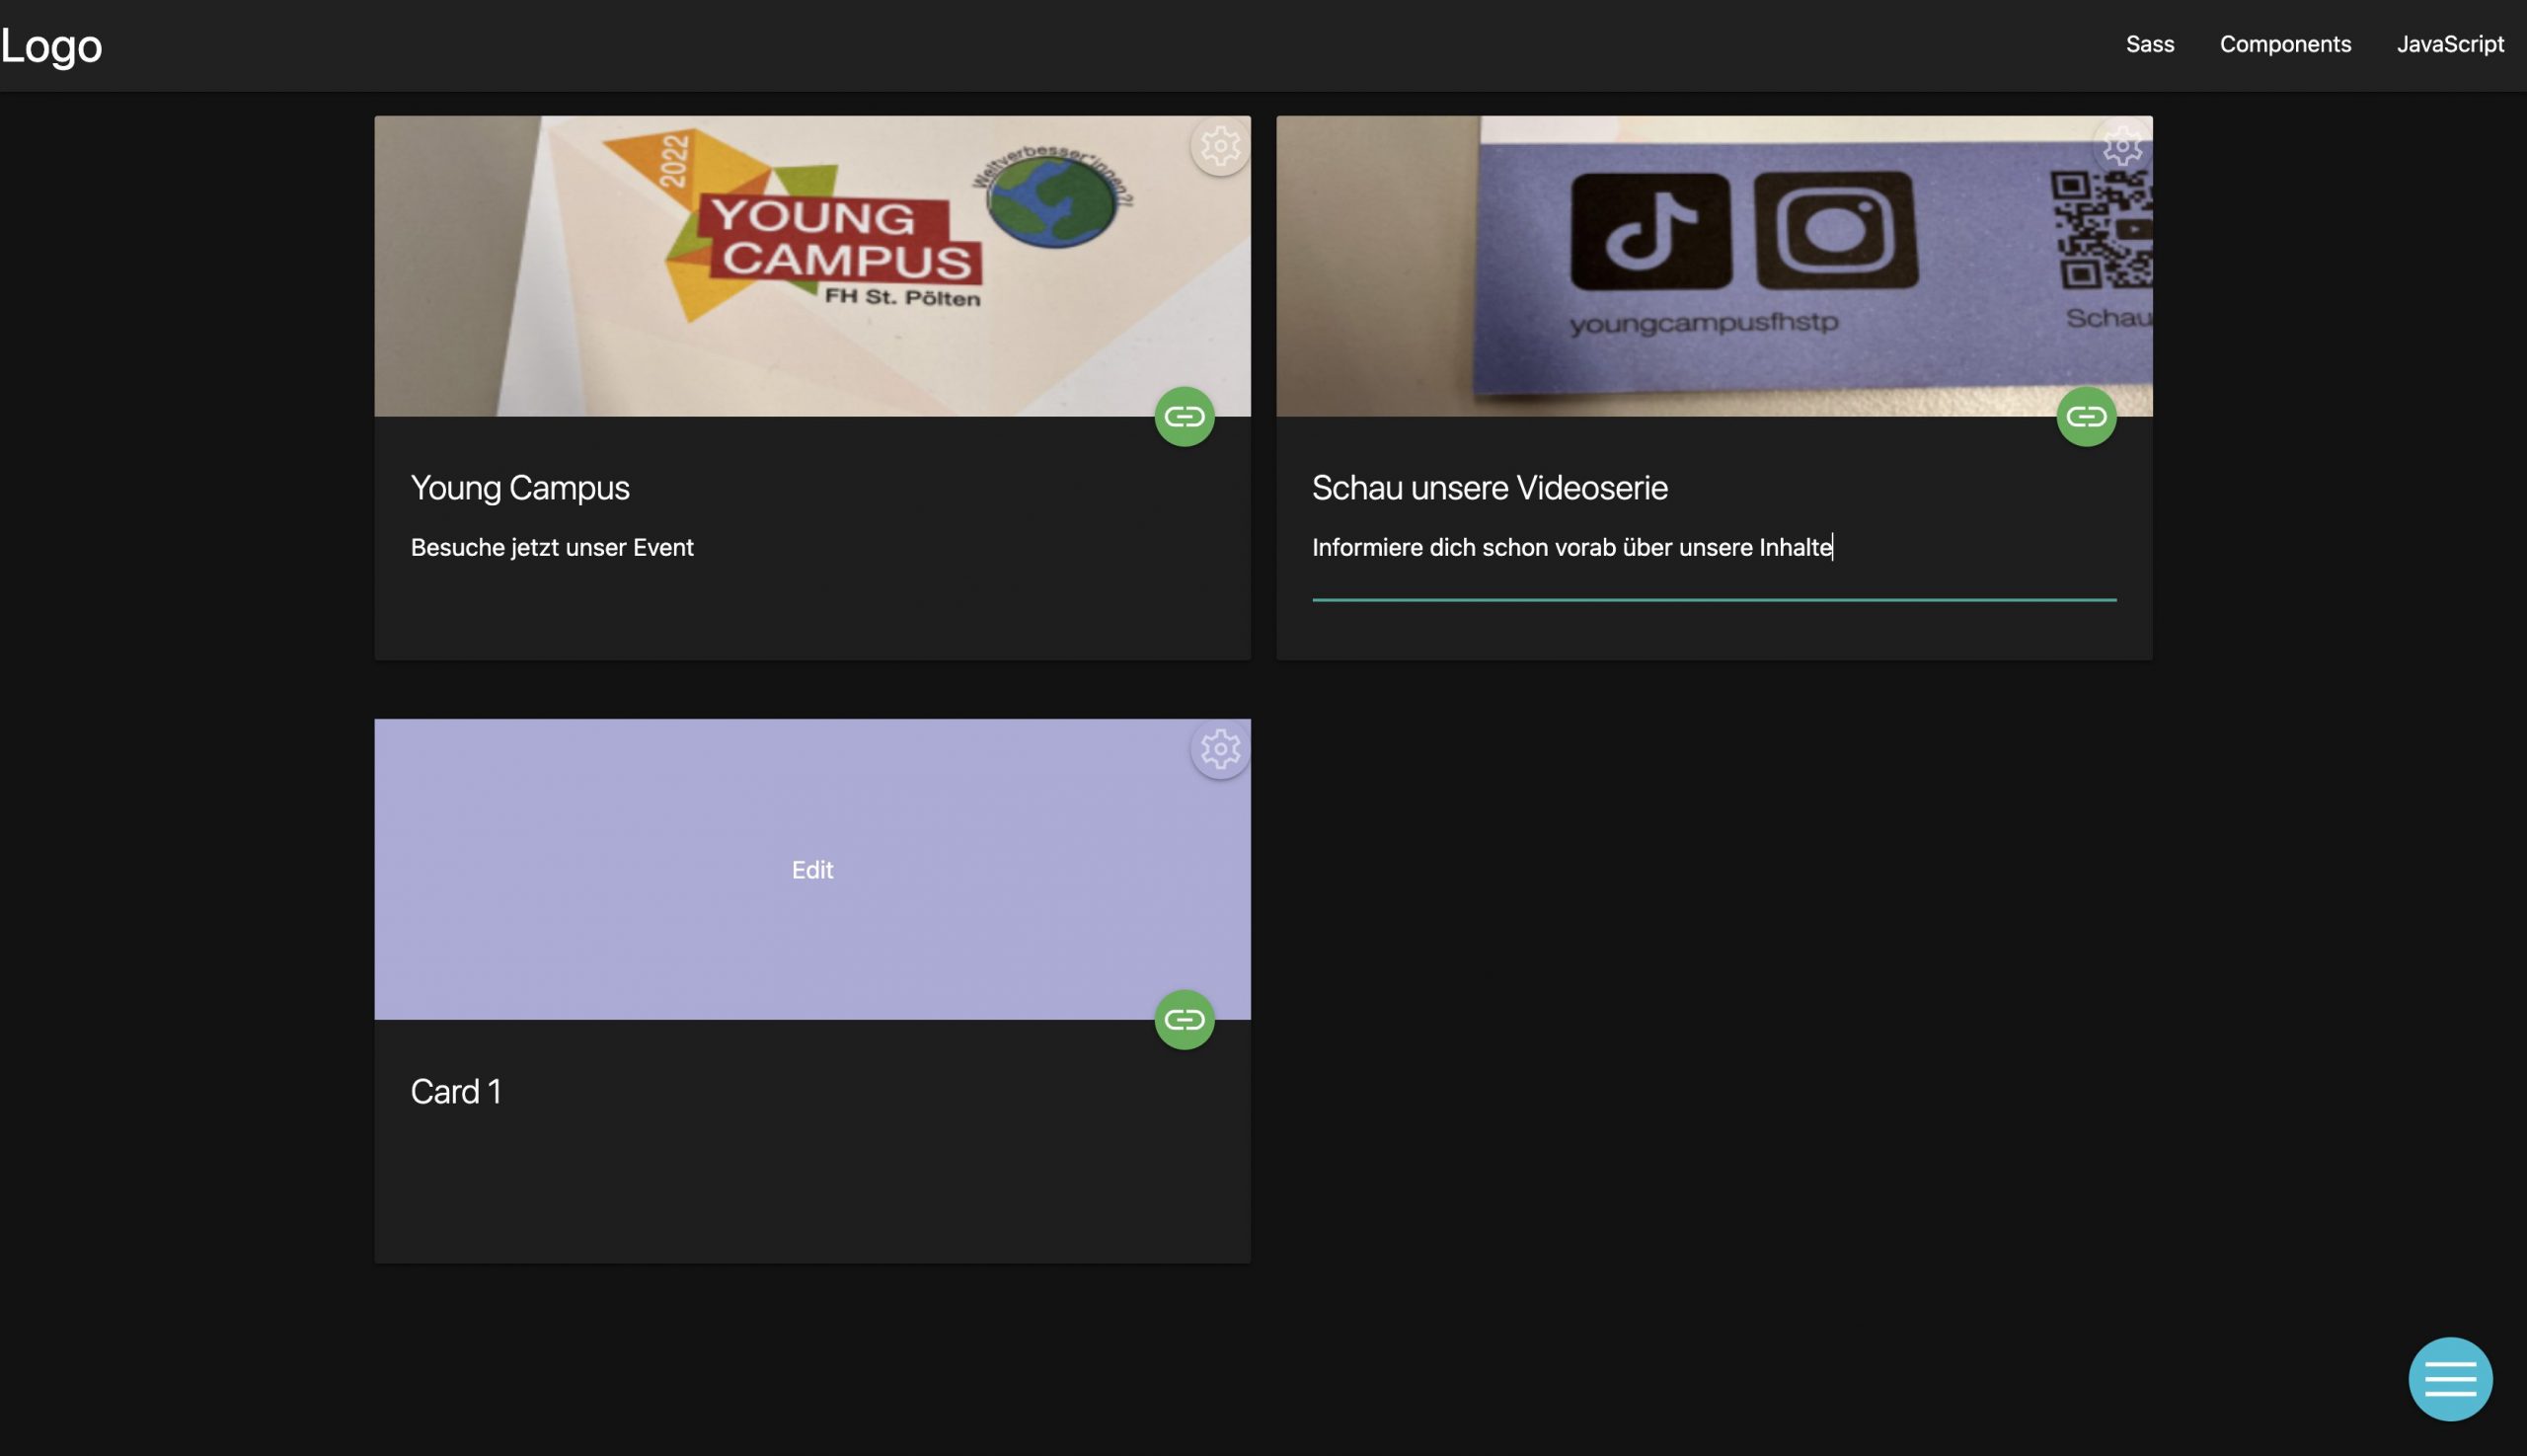Click the Logo brand link
This screenshot has height=1456, width=2527.
tap(51, 46)
